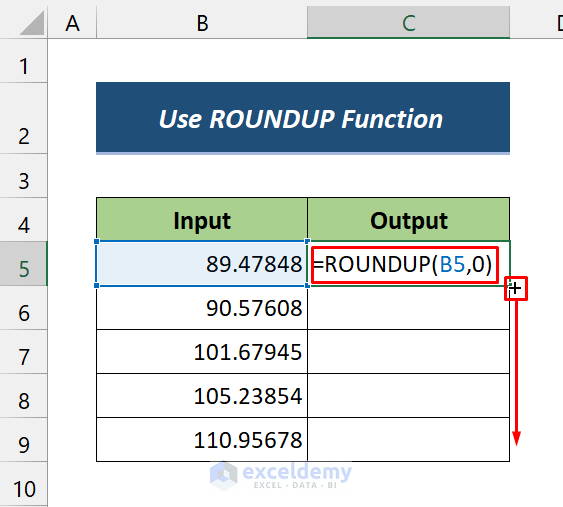Screen dimensions: 563x507
Task: Select cell containing 89.47848
Action: coord(202,264)
